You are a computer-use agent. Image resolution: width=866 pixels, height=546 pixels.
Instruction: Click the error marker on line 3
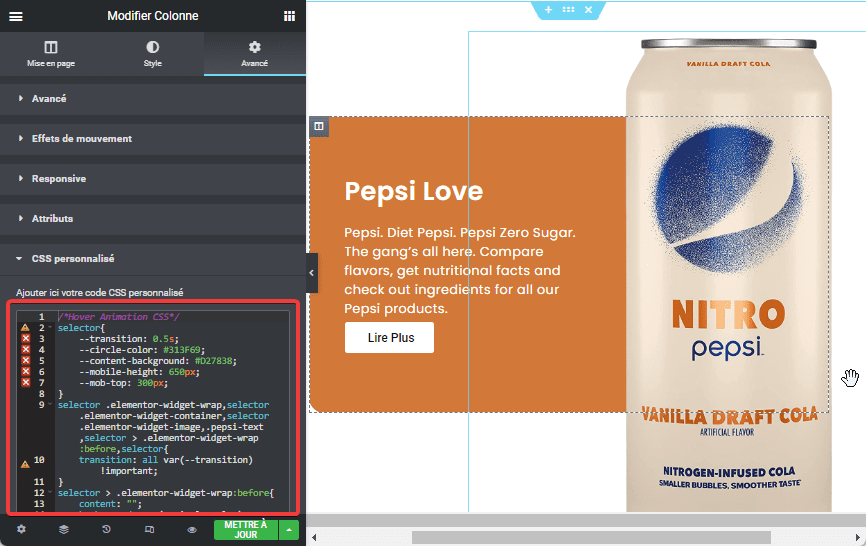tap(25, 338)
